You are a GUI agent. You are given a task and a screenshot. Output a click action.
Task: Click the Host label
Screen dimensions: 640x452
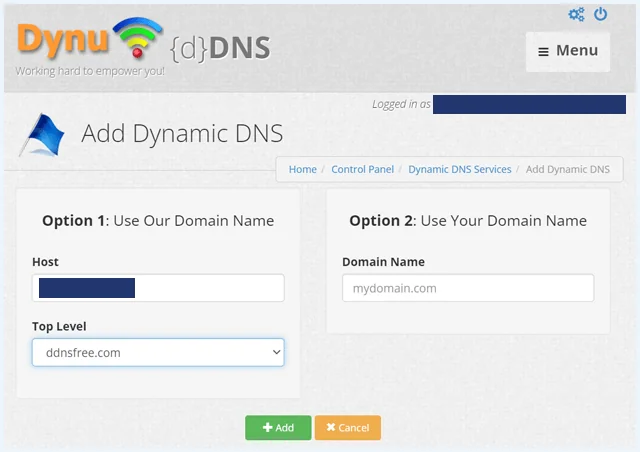point(45,262)
